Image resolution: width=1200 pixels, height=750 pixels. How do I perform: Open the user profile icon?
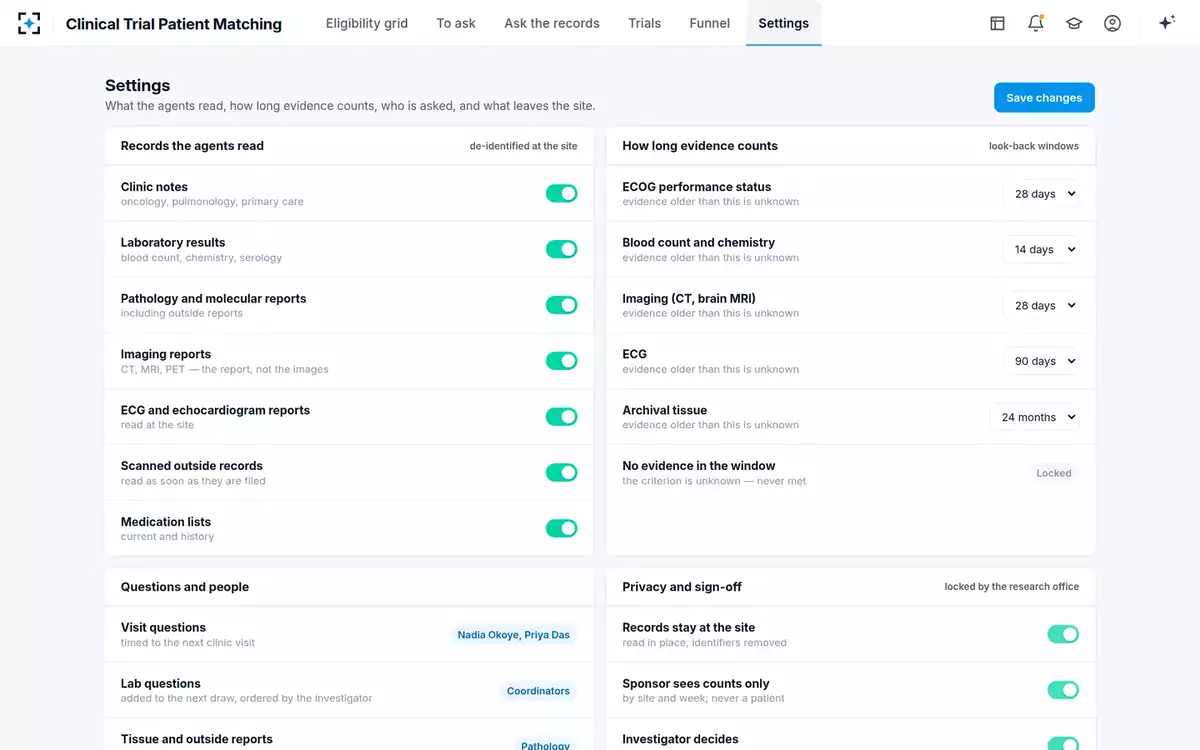[1112, 23]
